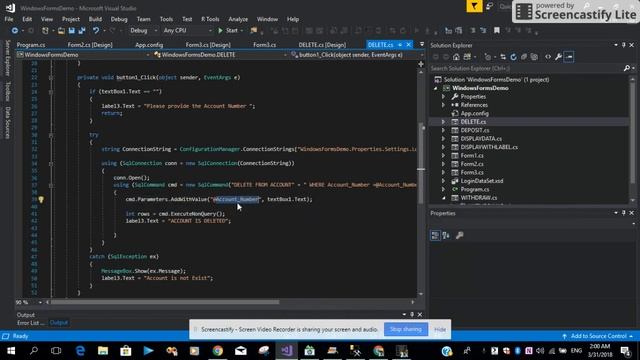640x360 pixels.
Task: Click the Stop sharing button
Action: coord(406,329)
